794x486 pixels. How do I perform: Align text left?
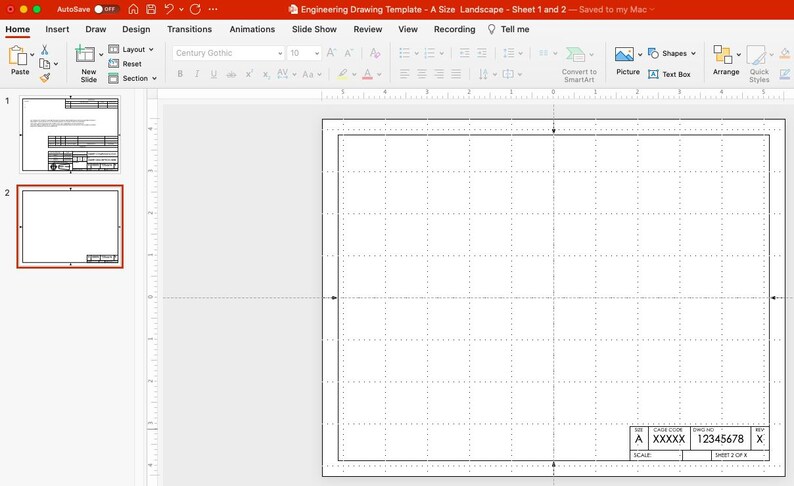404,74
